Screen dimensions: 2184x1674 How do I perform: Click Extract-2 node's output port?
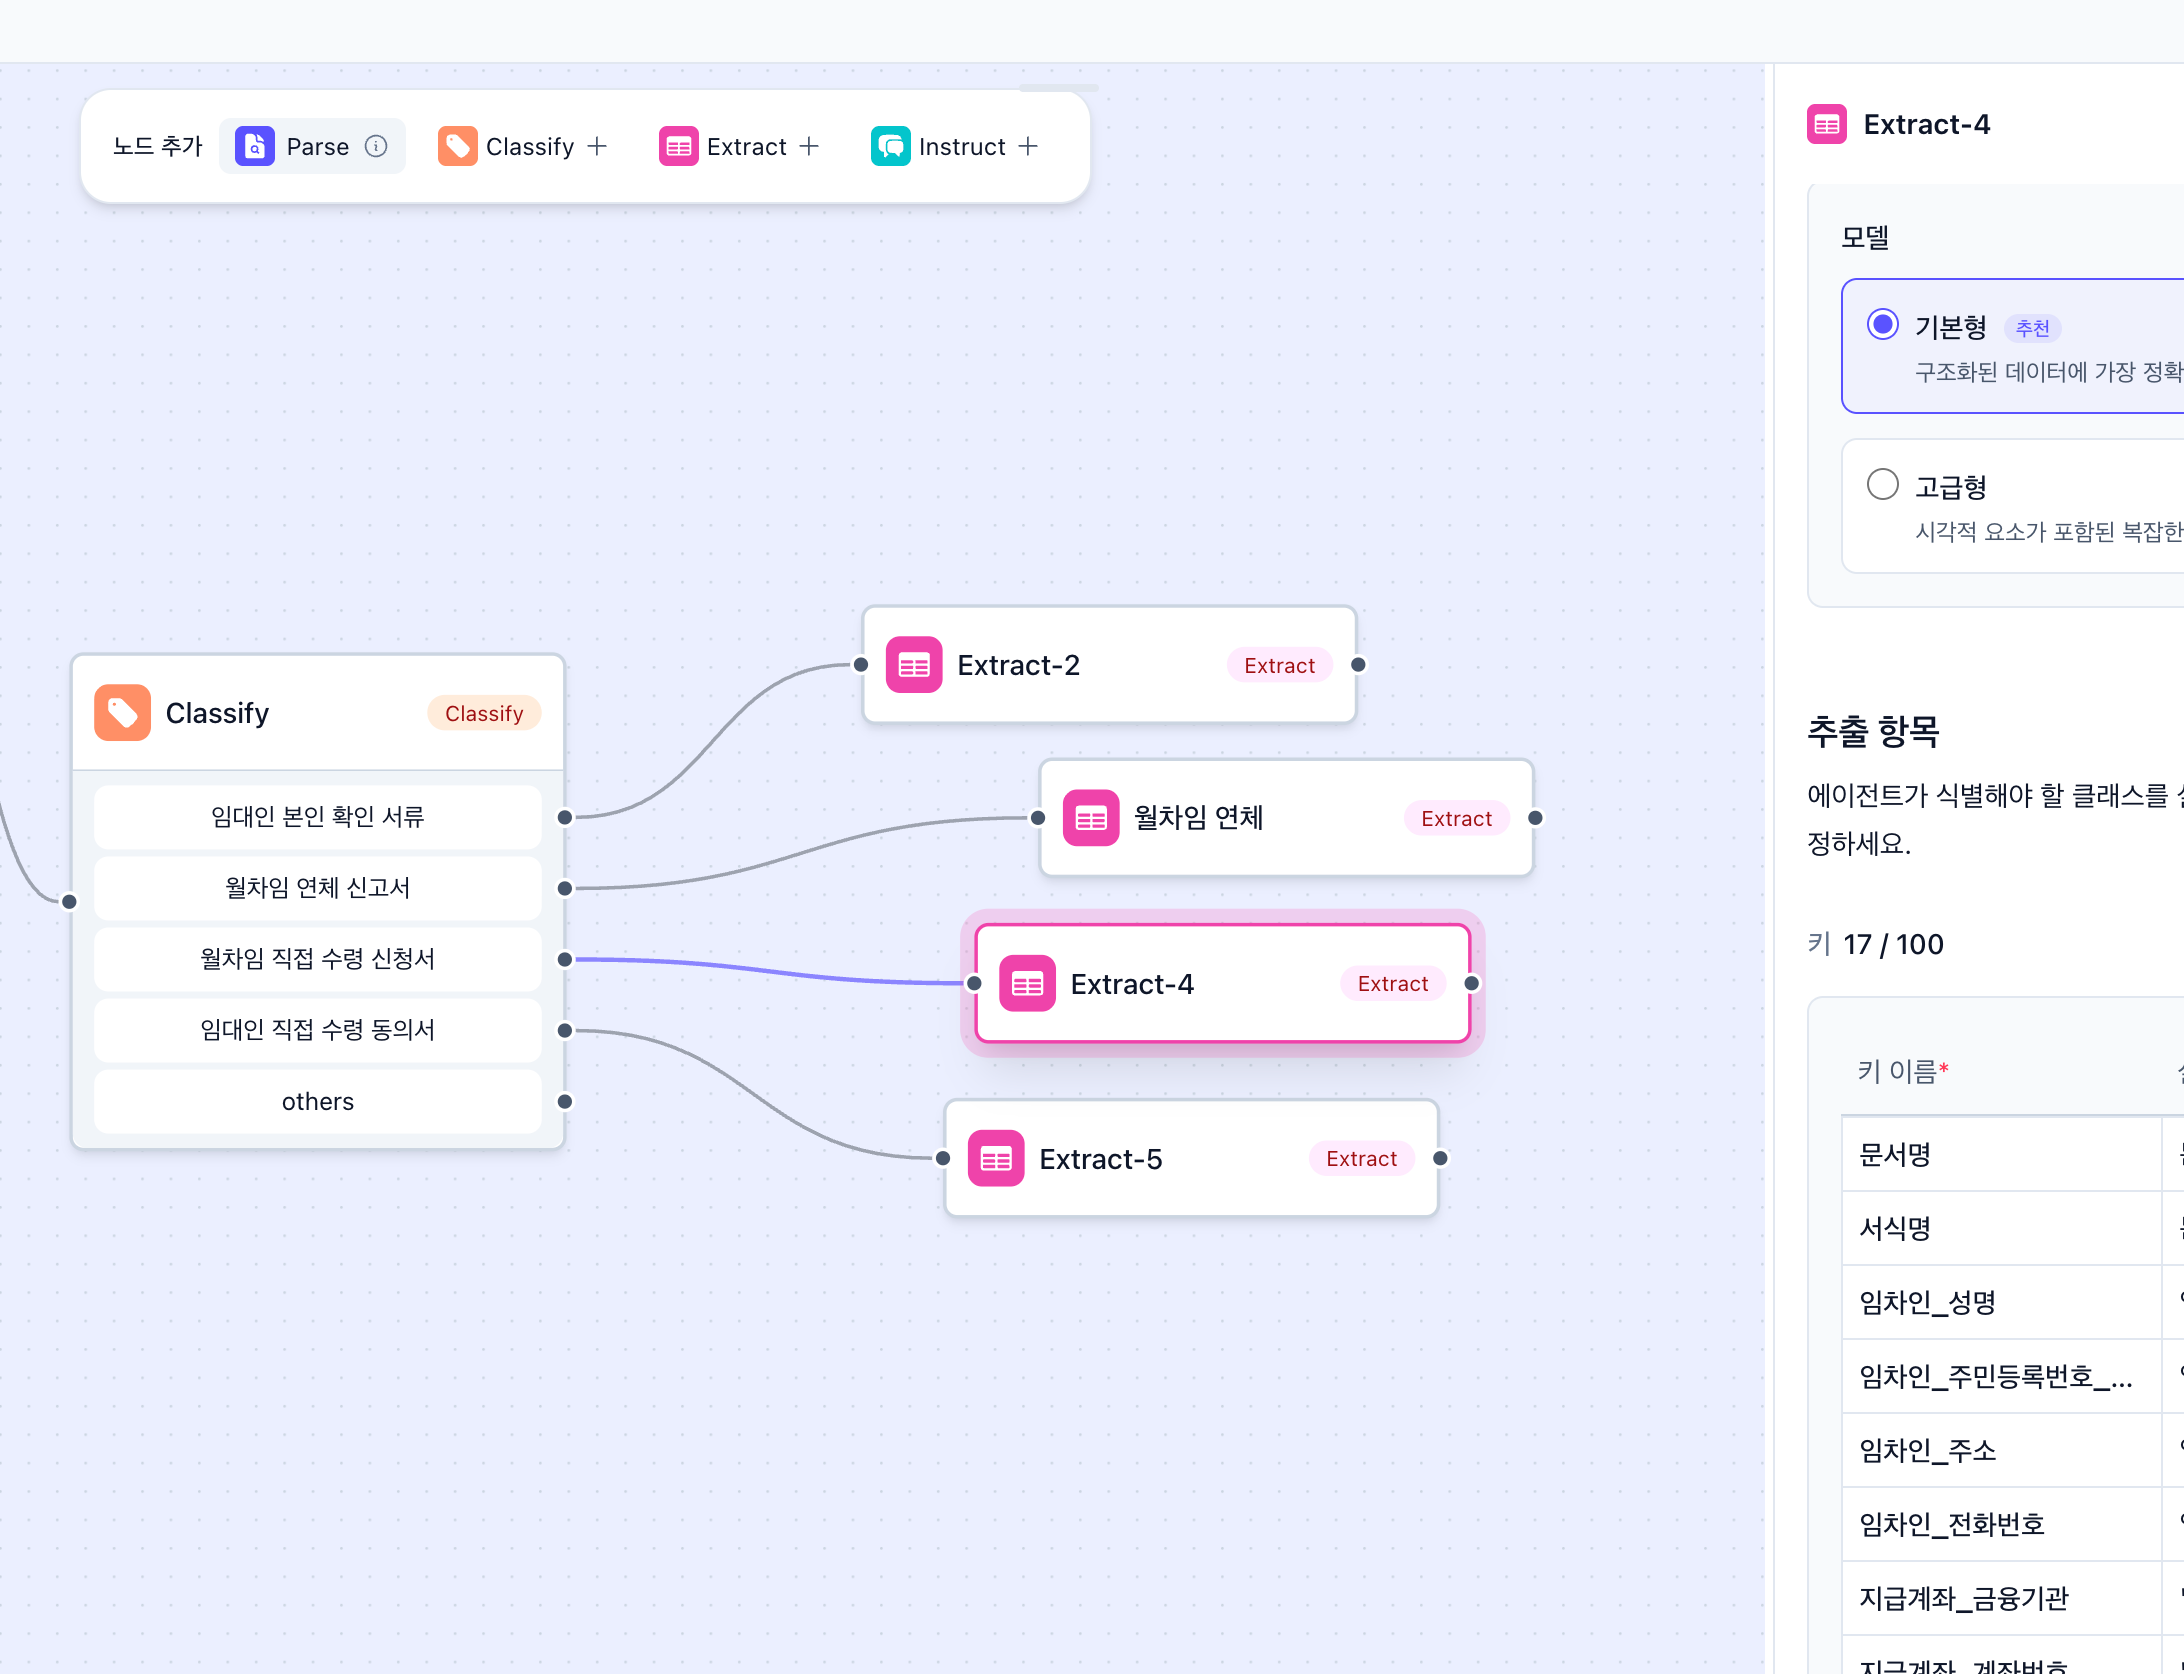(1359, 665)
